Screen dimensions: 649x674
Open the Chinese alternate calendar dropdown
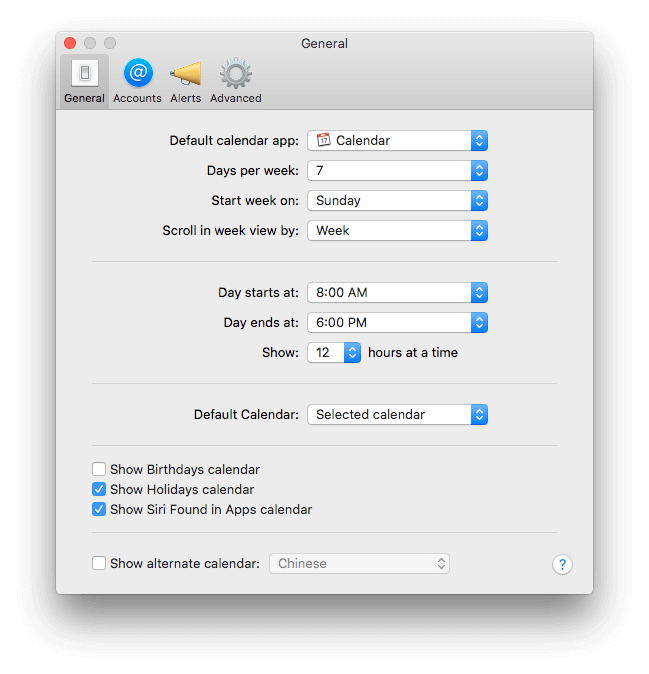pos(359,564)
